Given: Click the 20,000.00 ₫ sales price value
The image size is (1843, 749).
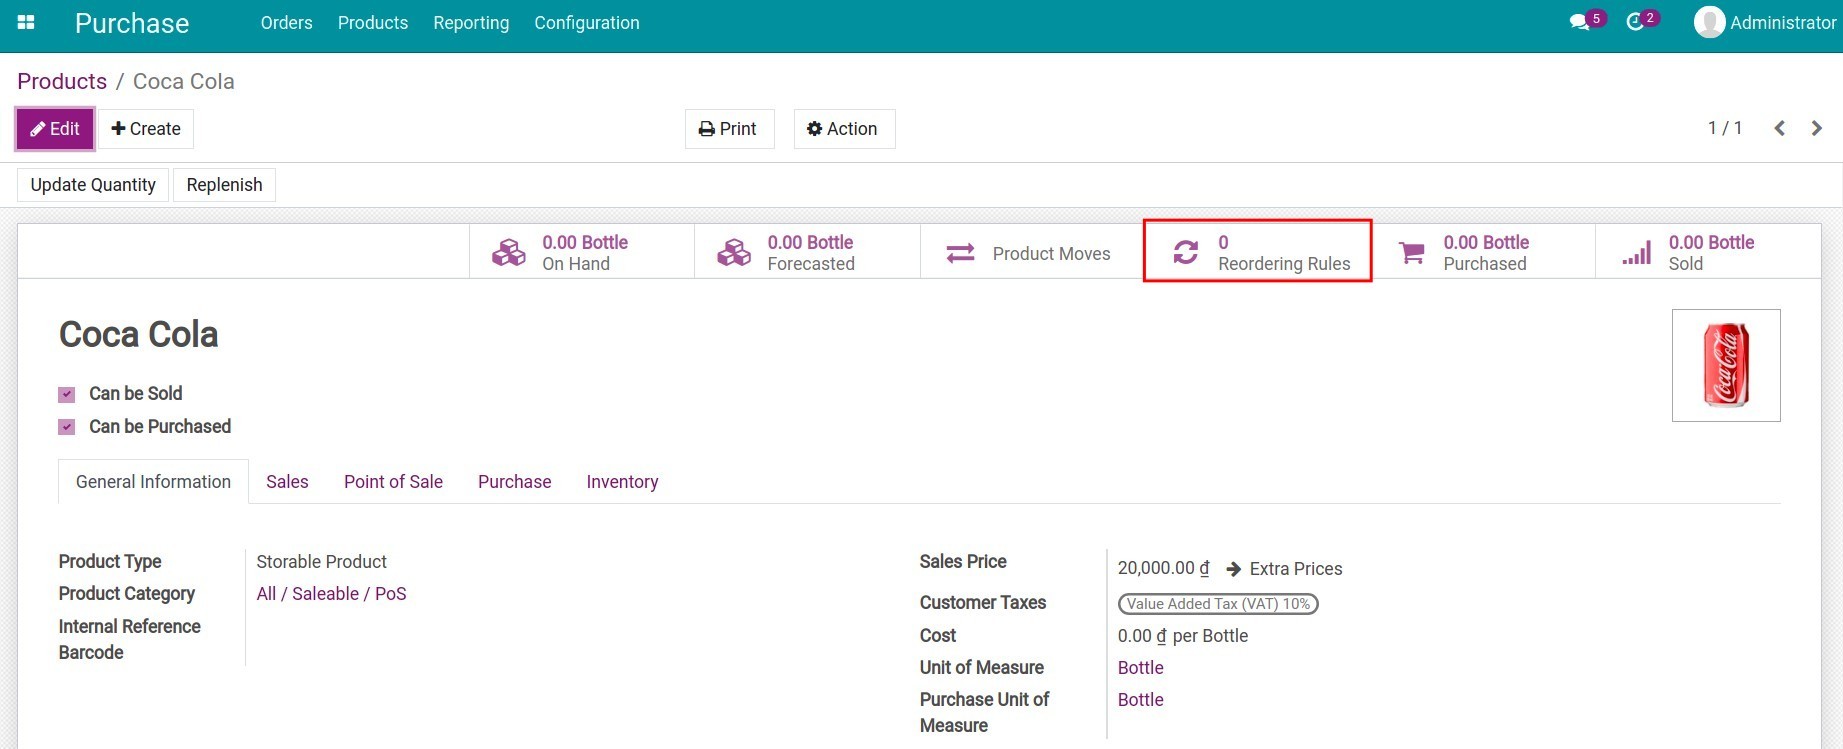Looking at the screenshot, I should pos(1163,568).
